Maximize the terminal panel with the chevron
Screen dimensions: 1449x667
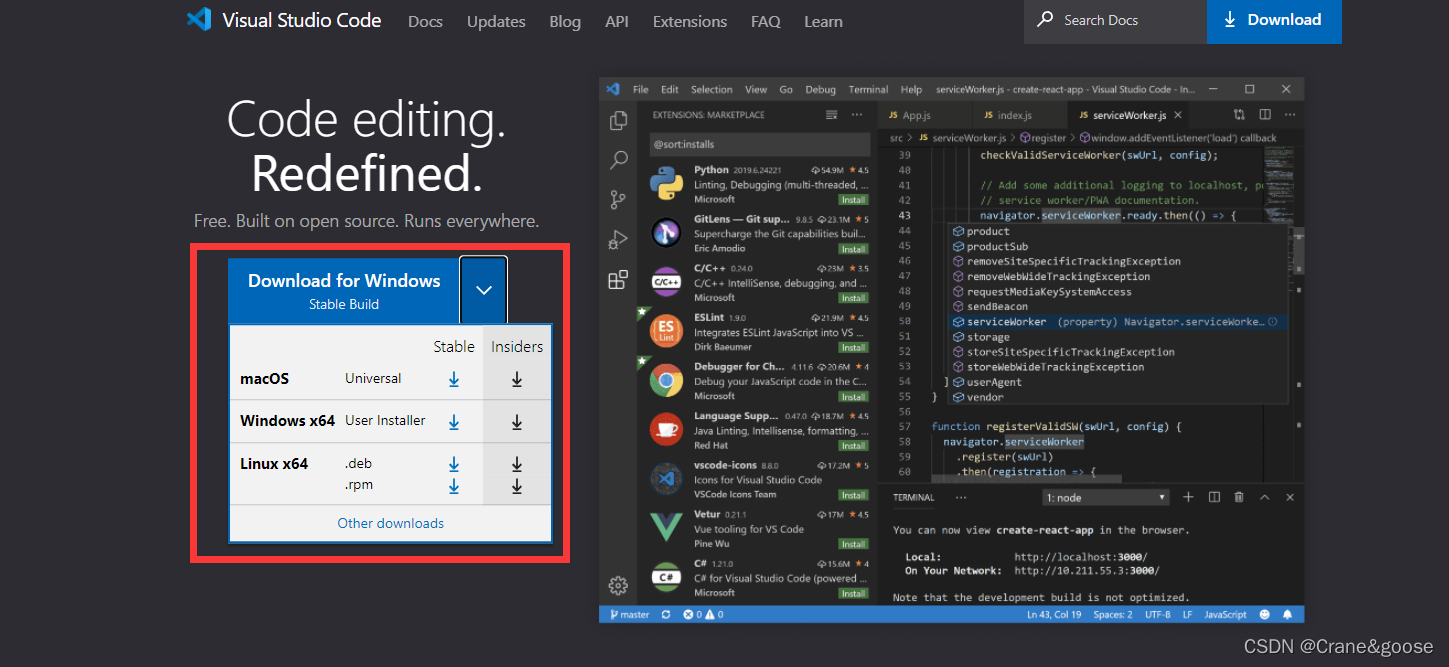(x=1264, y=496)
